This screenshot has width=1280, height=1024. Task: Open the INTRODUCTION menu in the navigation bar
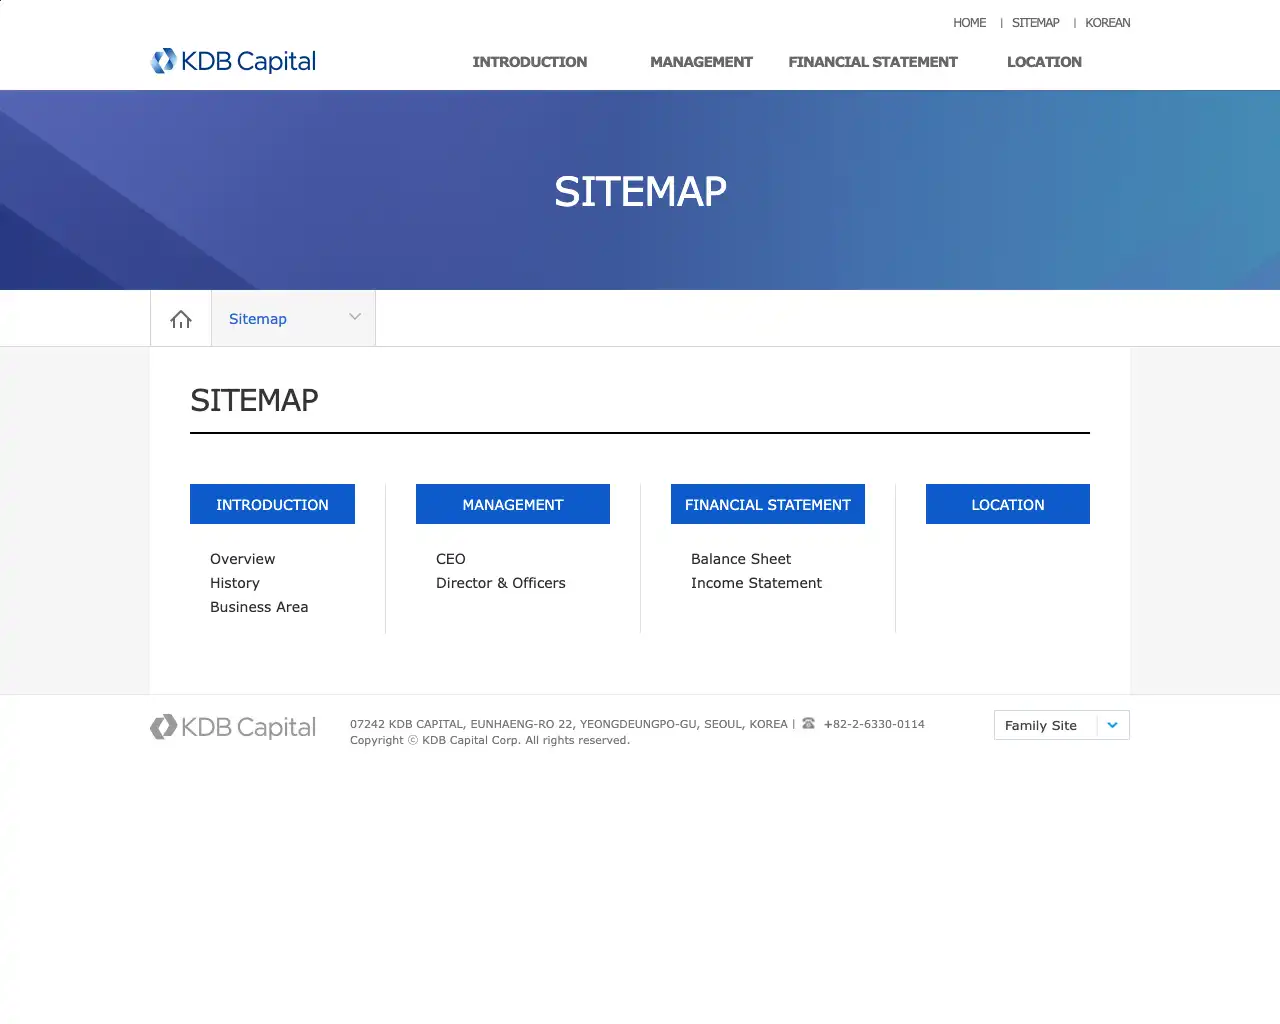click(529, 62)
